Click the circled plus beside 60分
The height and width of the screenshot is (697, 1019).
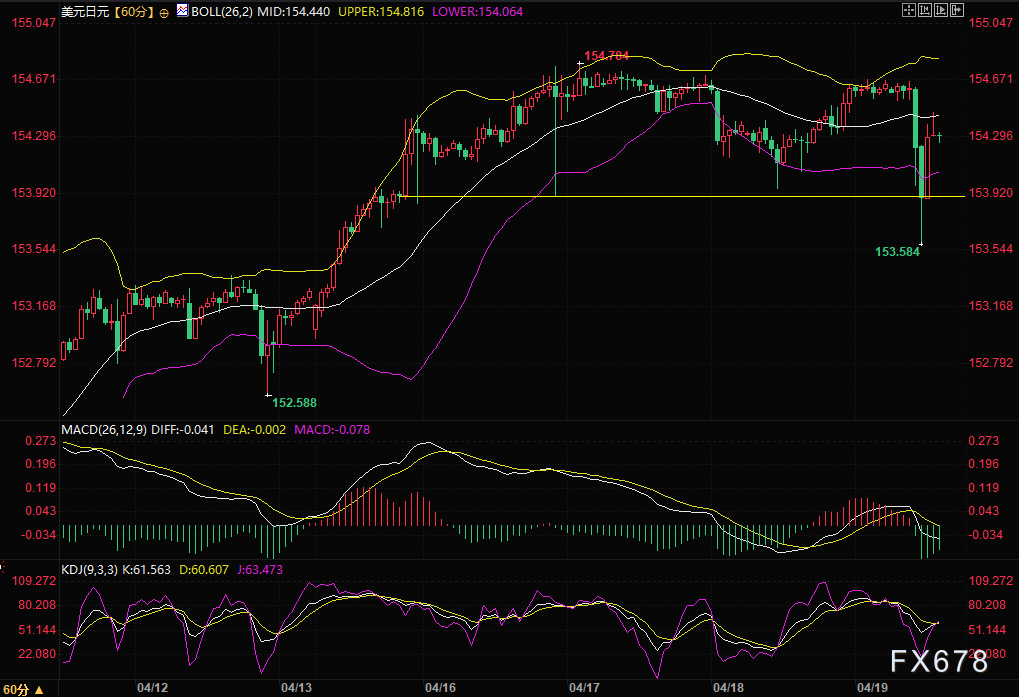(x=164, y=10)
